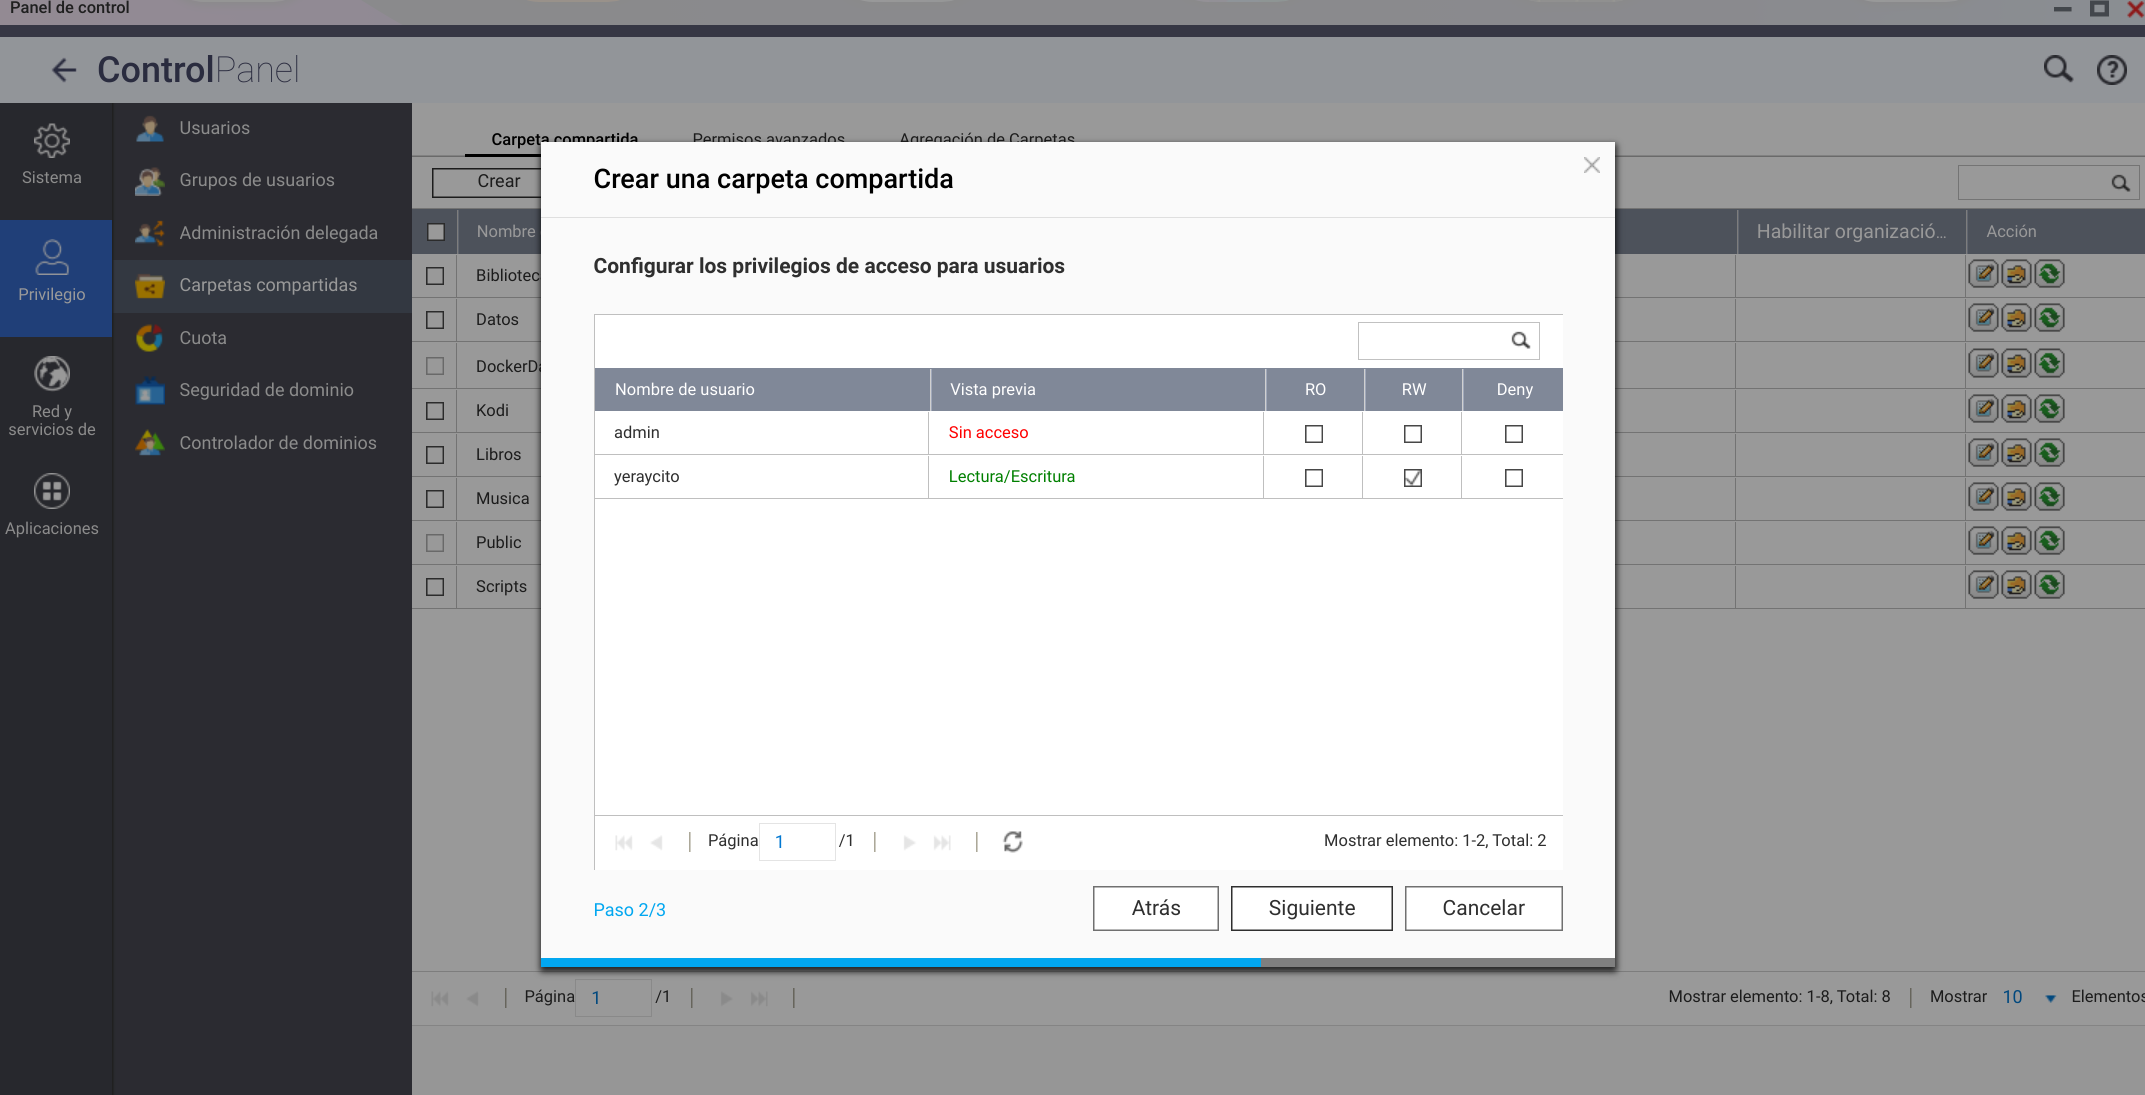This screenshot has height=1095, width=2145.
Task: Click the Siguiente button
Action: click(1311, 908)
